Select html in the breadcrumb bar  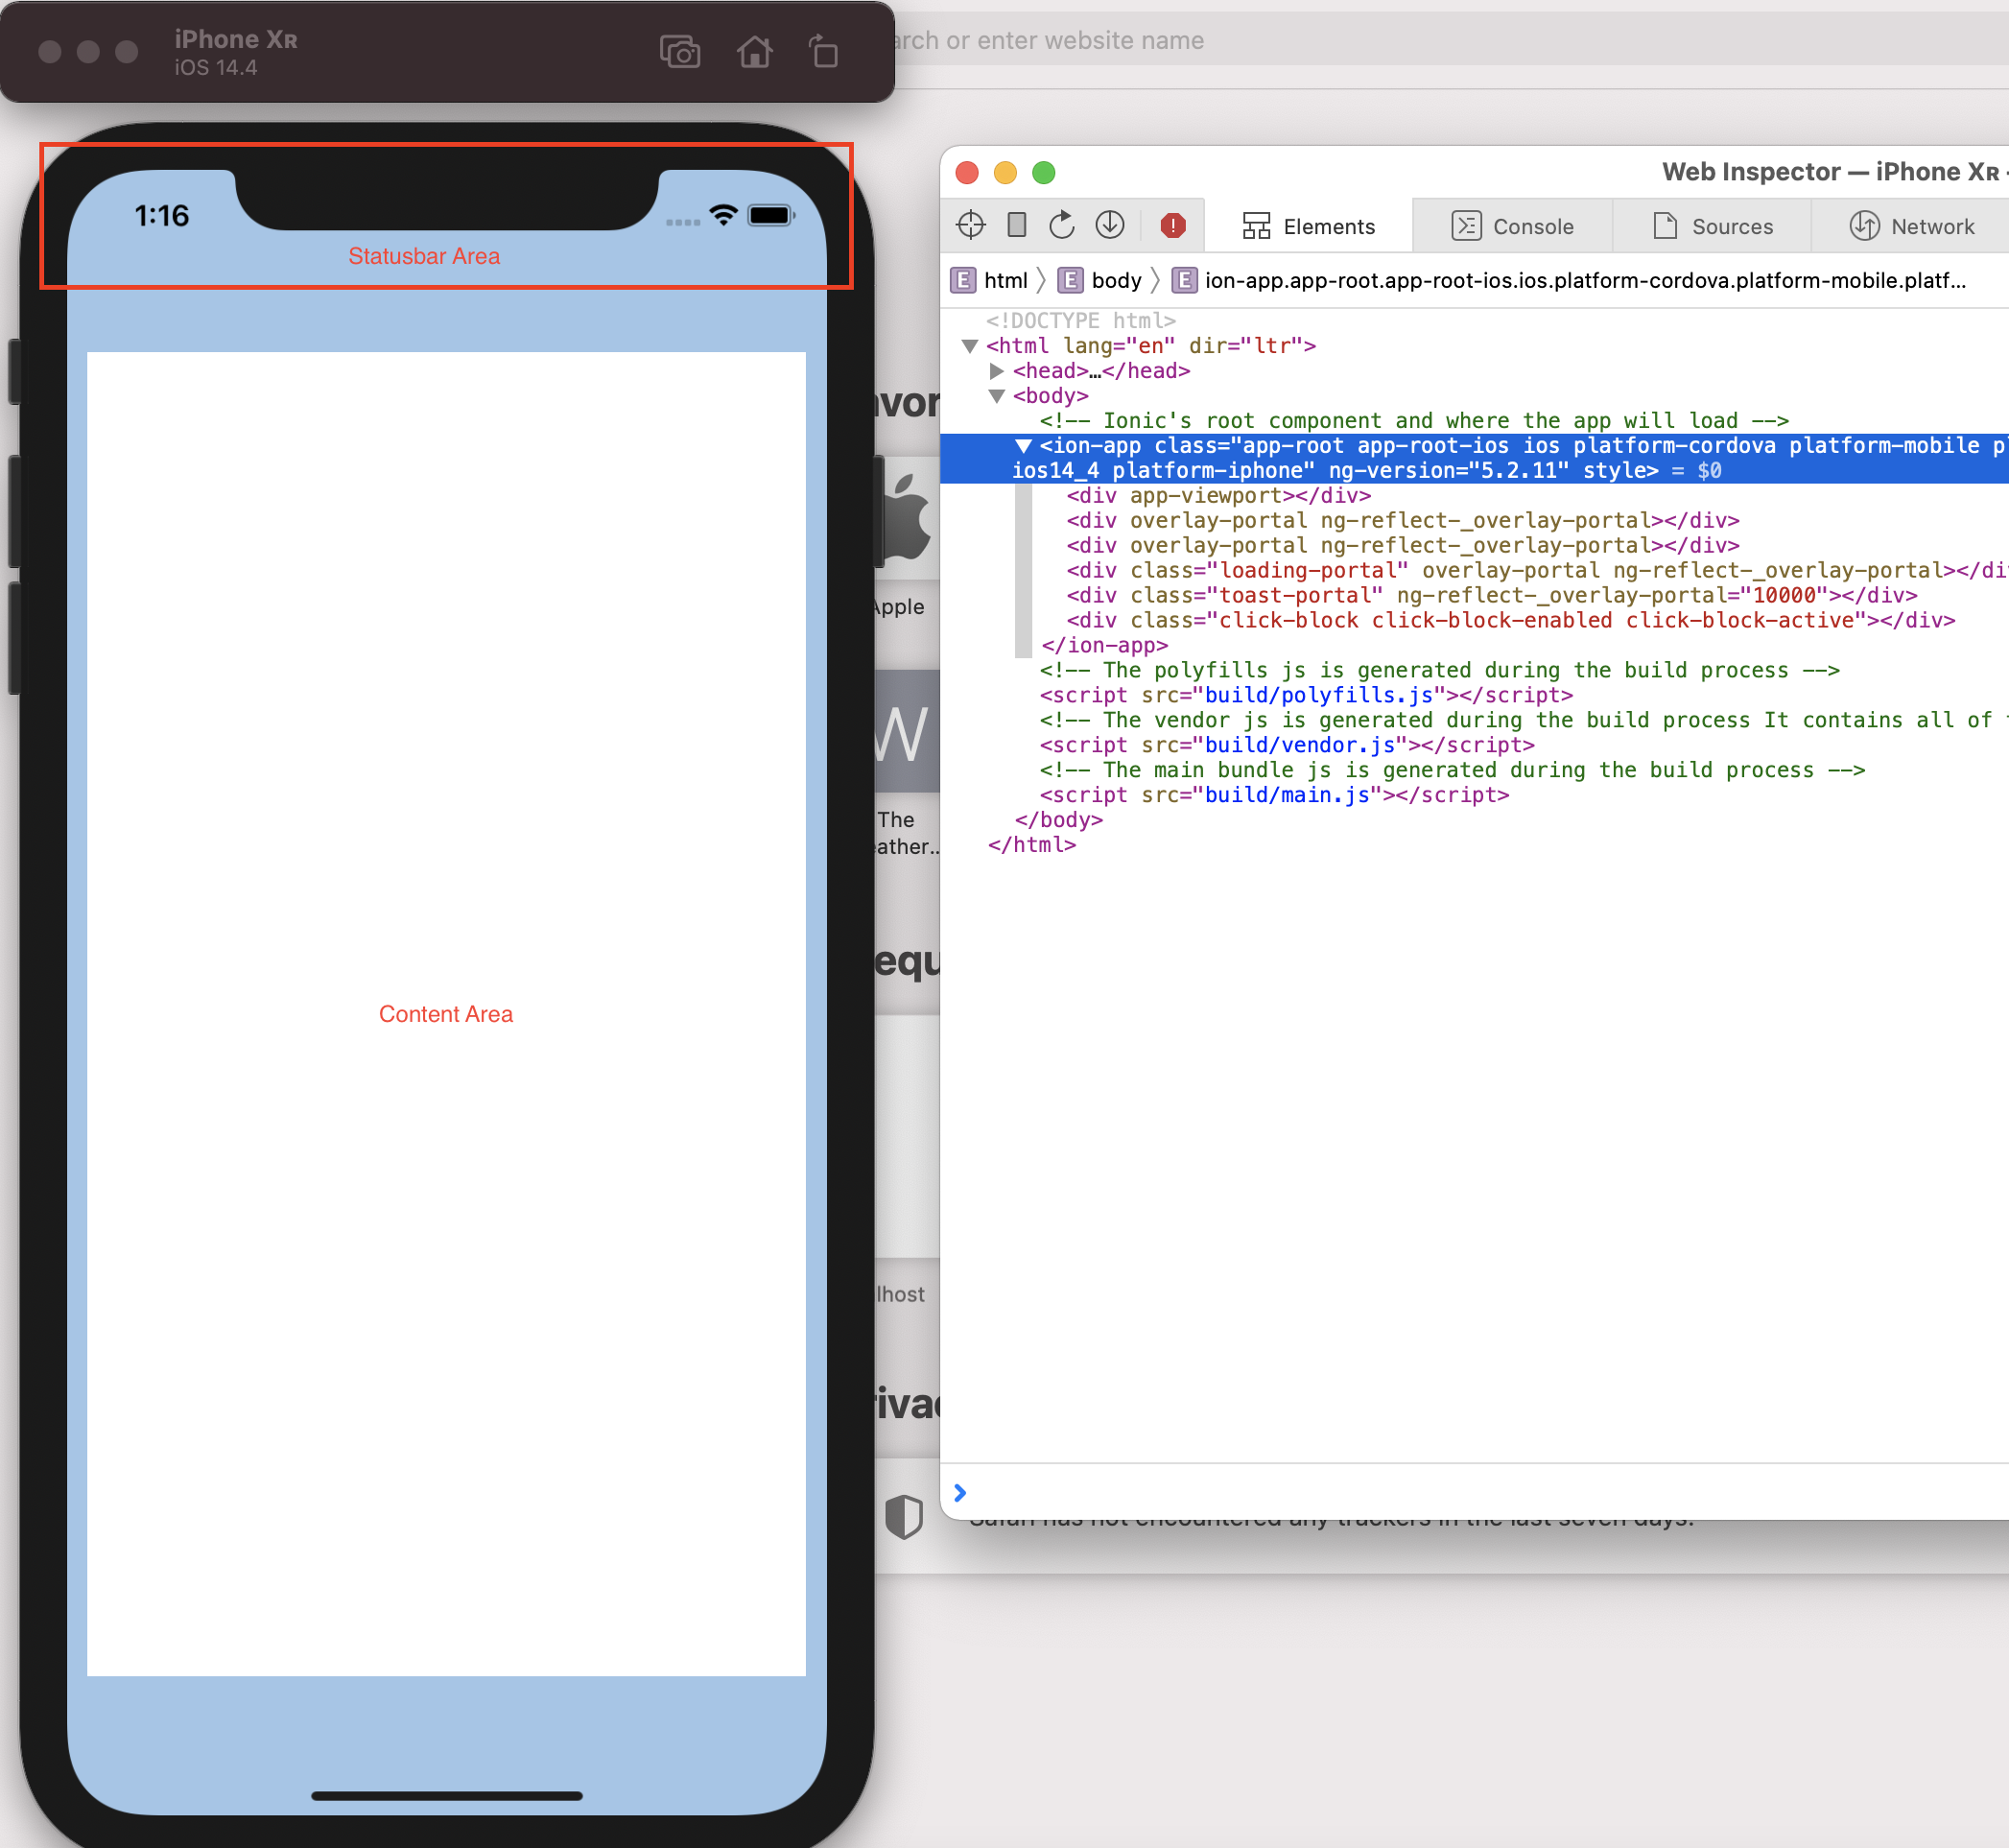click(x=1005, y=281)
